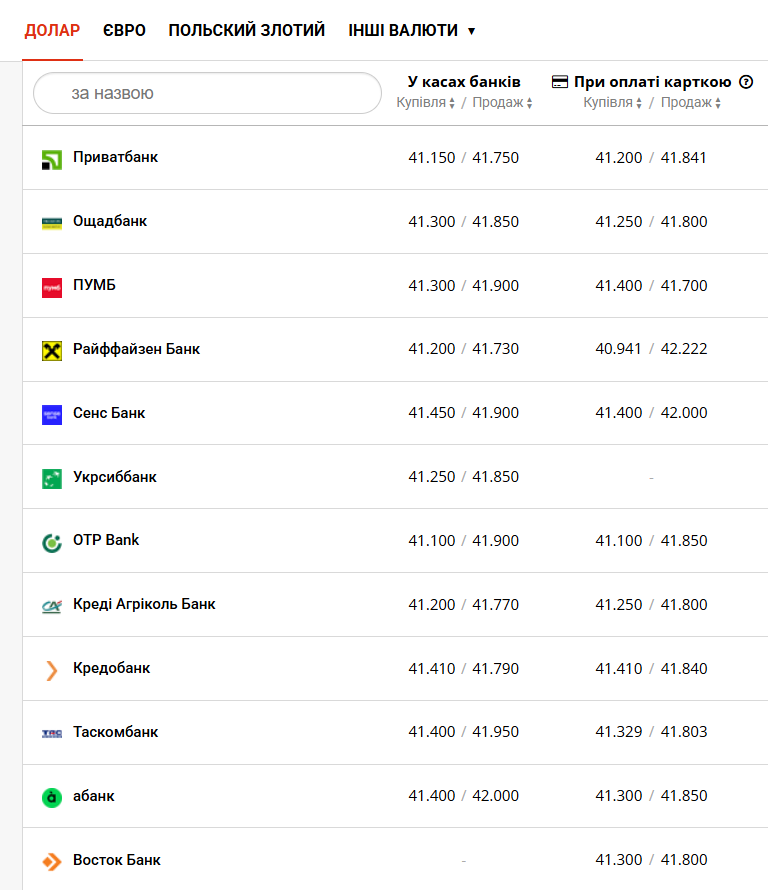Open the Креді Агріколь Банк link
This screenshot has height=890, width=768.
pyautogui.click(x=144, y=604)
